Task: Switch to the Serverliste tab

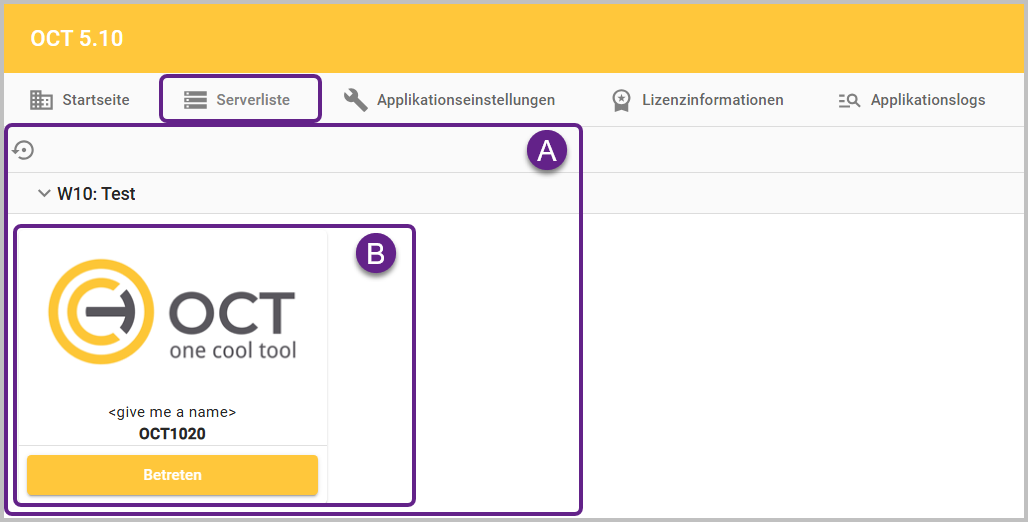Action: 252,100
